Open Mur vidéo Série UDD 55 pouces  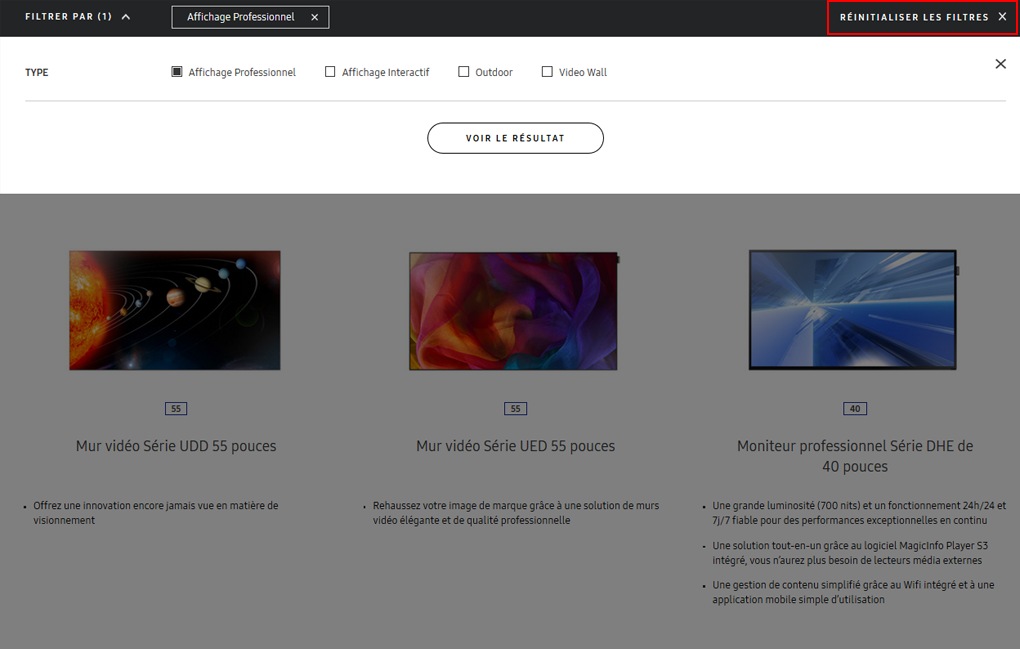pos(176,446)
